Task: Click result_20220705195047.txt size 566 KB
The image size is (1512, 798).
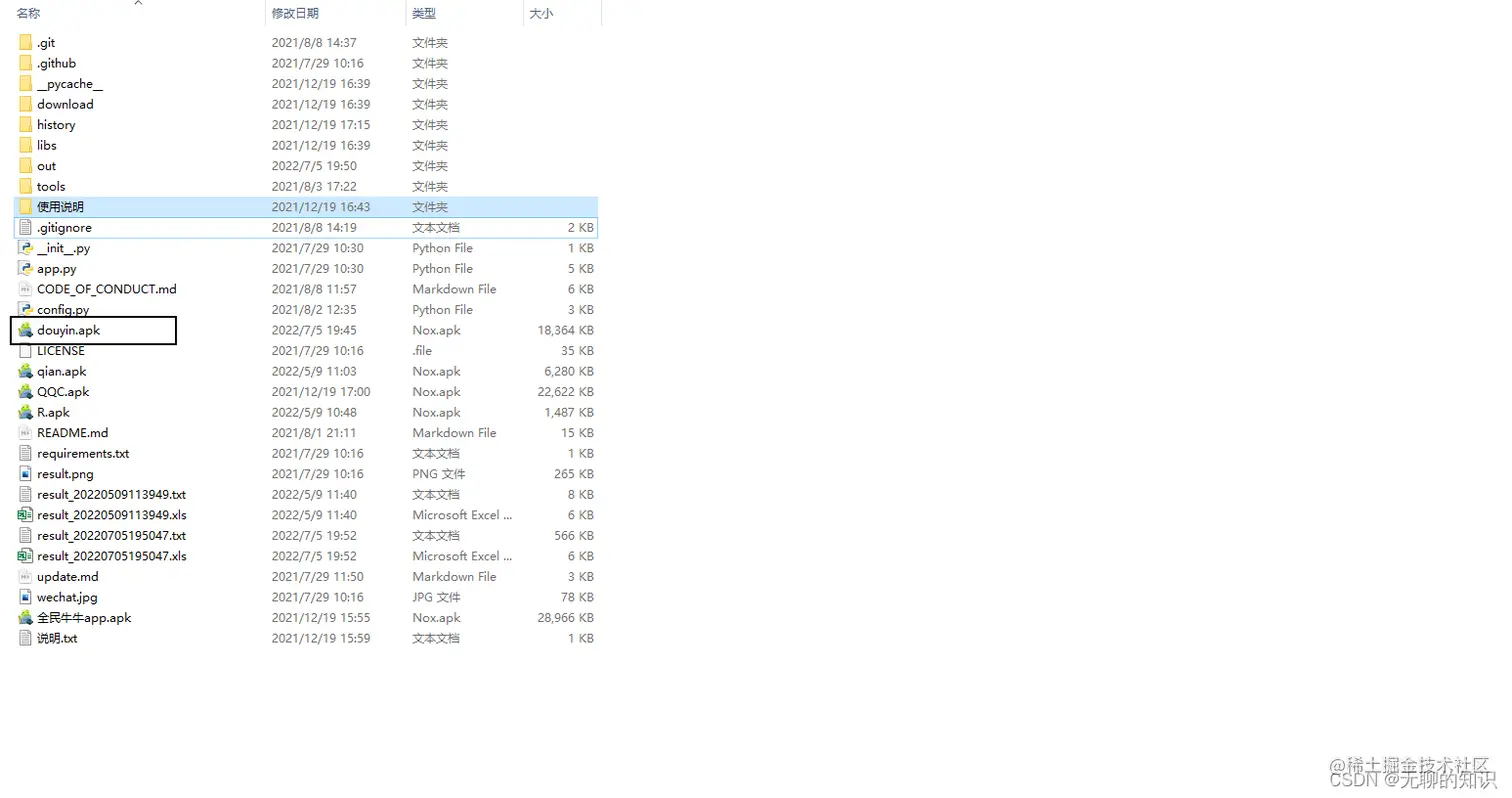Action: pyautogui.click(x=572, y=535)
